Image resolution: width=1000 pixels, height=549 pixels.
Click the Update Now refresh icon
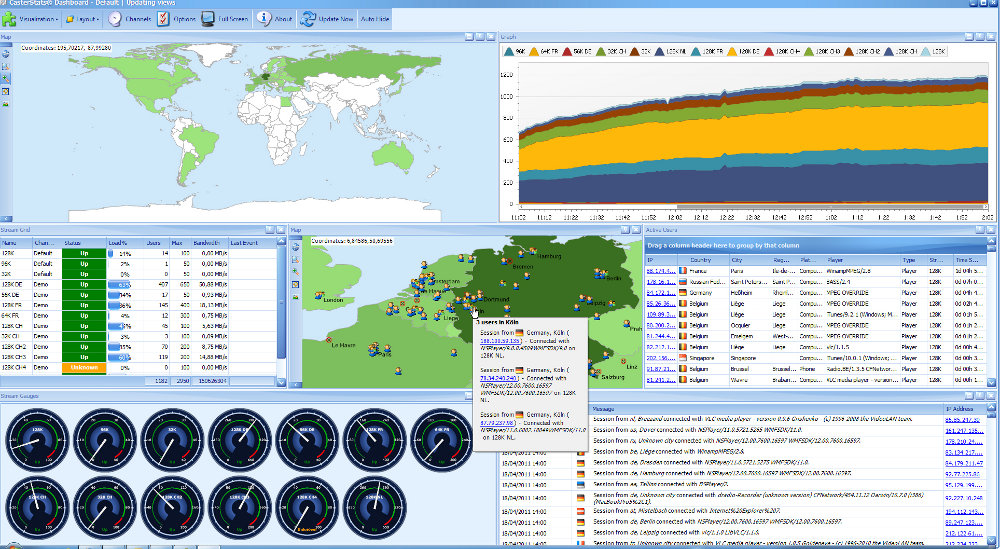[308, 18]
